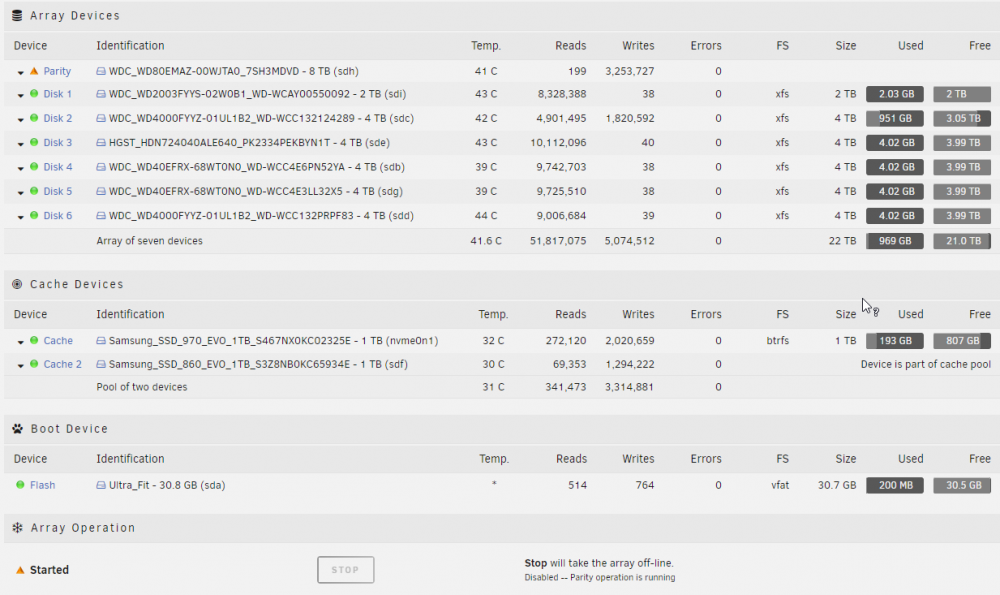The height and width of the screenshot is (595, 1000).
Task: Open the Disk 2 settings link
Action: click(57, 118)
